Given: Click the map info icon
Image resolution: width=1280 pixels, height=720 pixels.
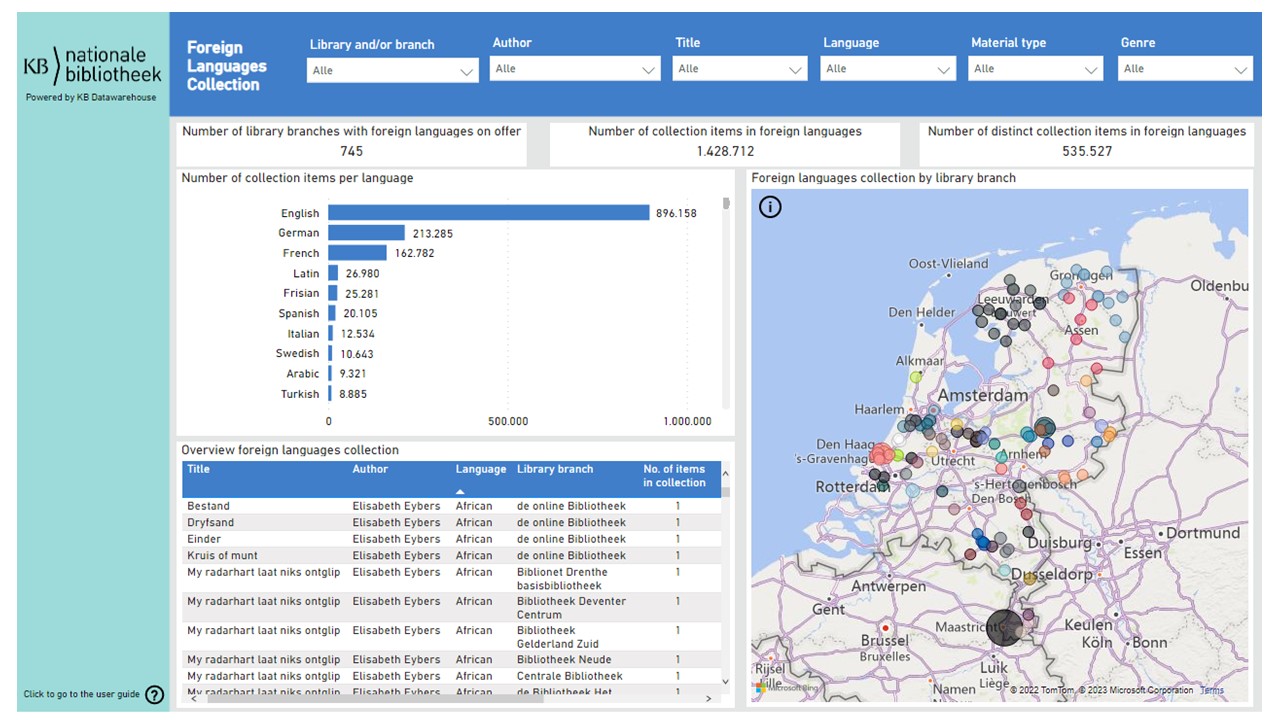Looking at the screenshot, I should 770,207.
